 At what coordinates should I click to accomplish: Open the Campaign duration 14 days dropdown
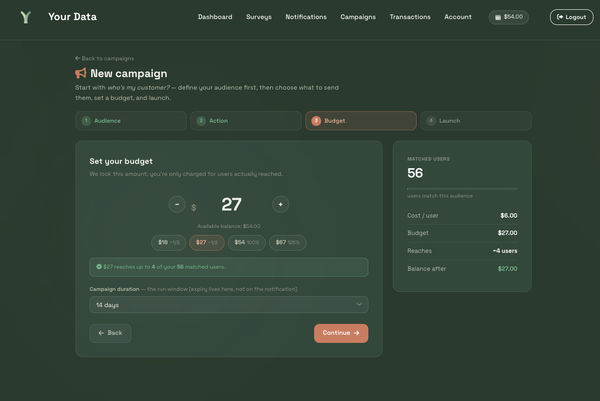point(229,305)
